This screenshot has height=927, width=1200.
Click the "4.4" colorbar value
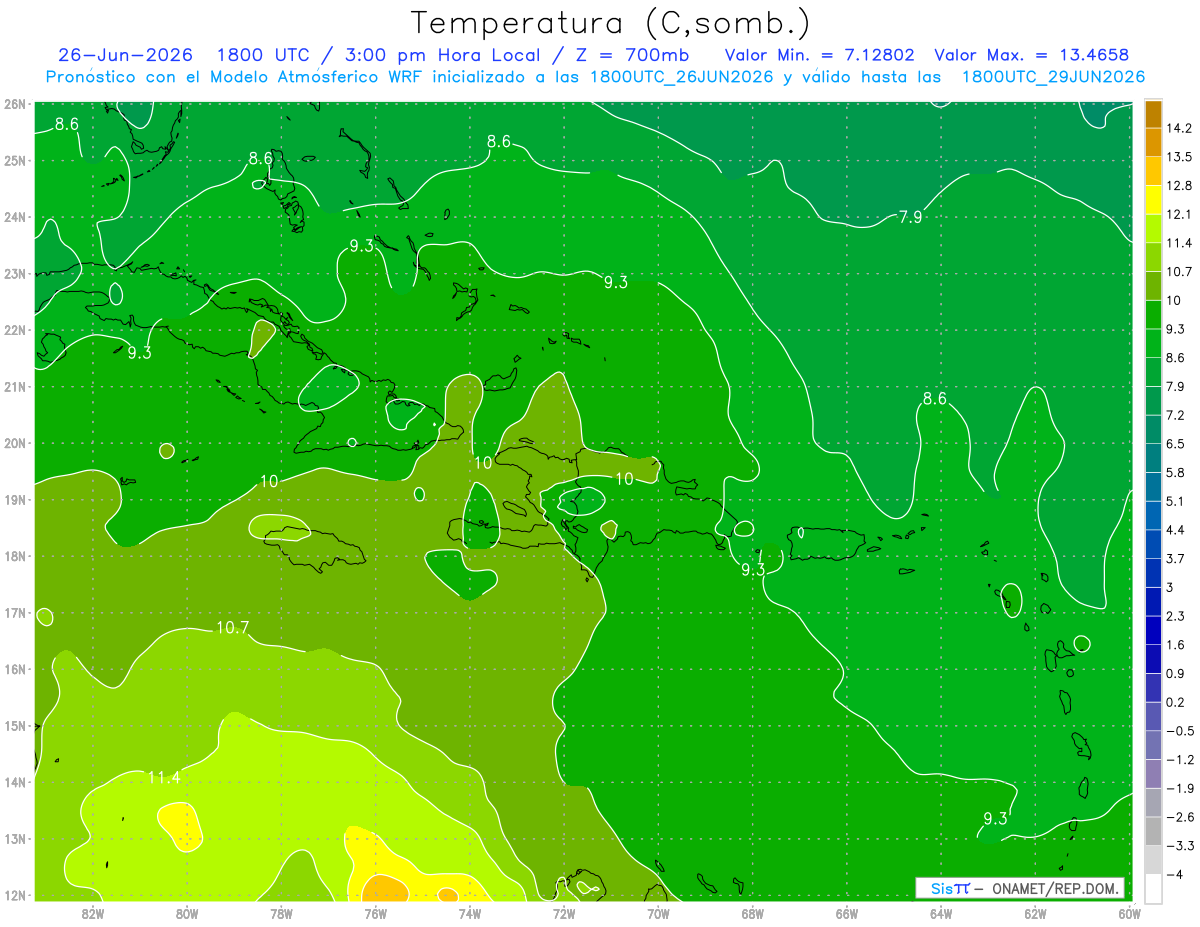tap(1176, 530)
